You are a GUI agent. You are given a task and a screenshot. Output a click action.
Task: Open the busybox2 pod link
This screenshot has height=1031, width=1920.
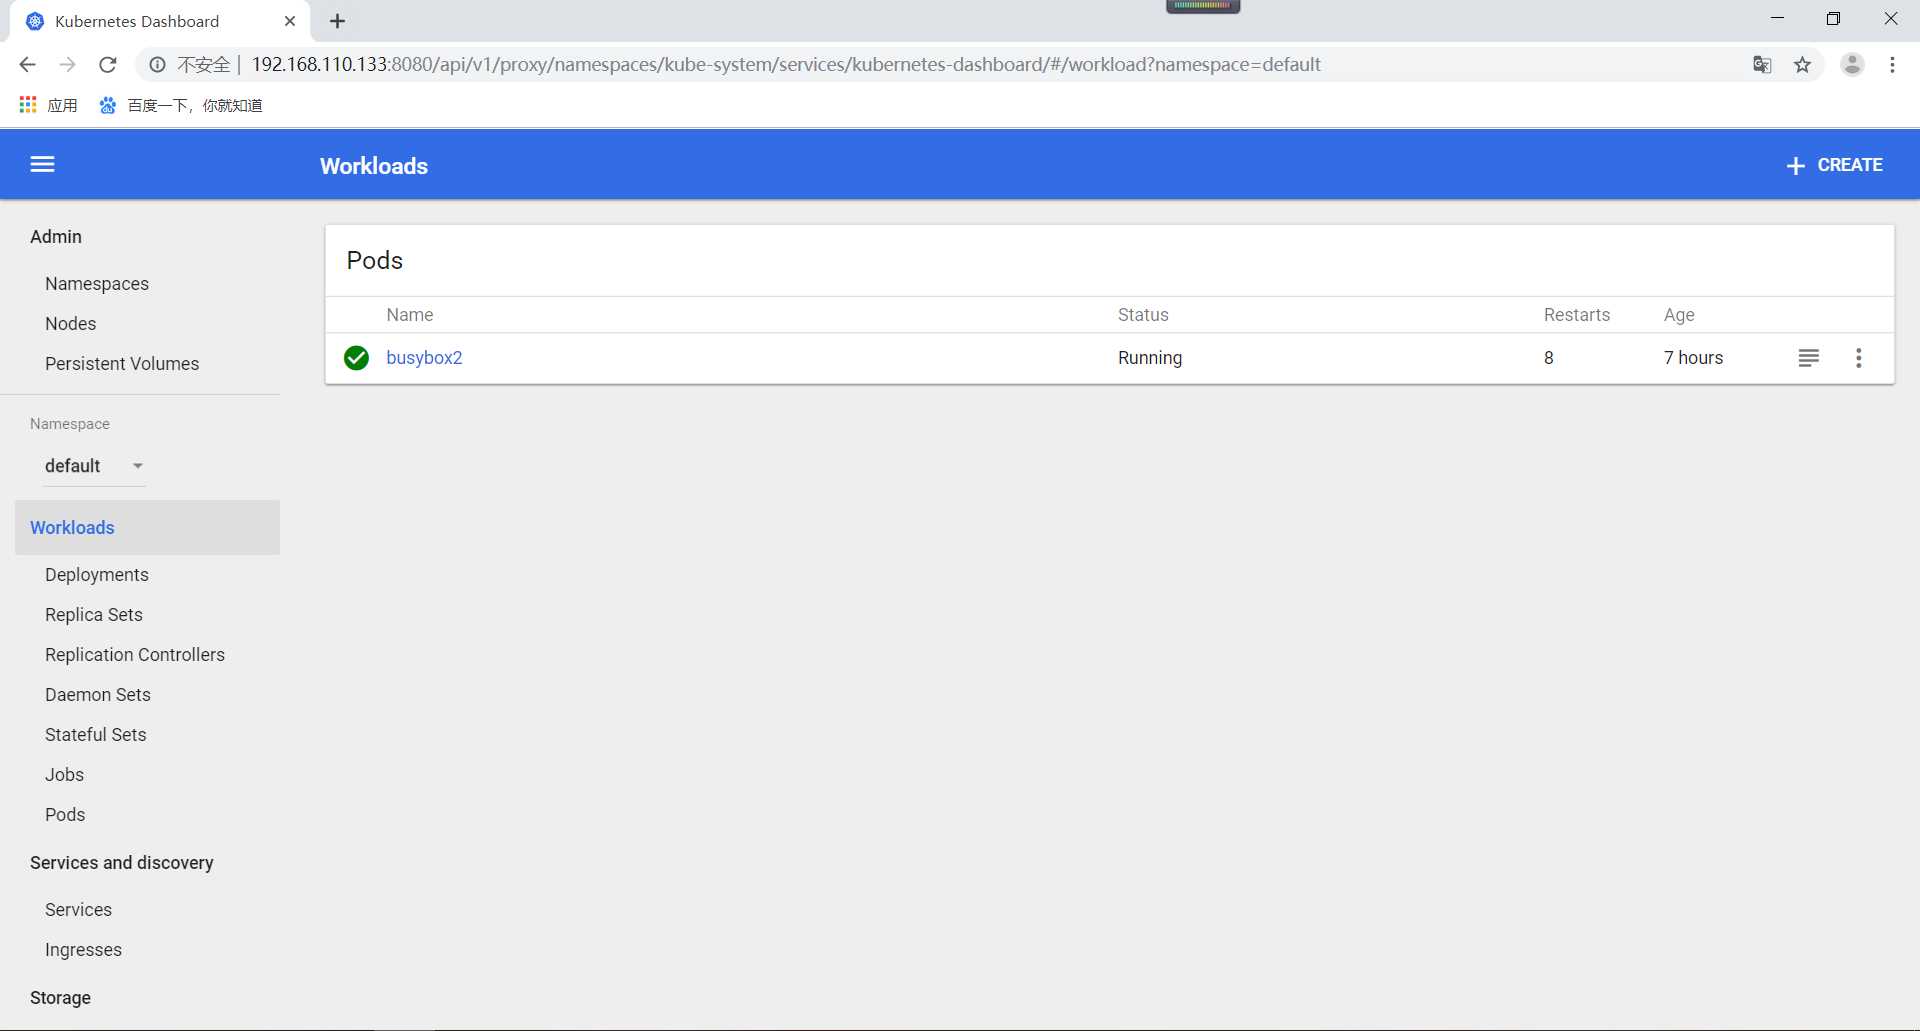[x=424, y=358]
